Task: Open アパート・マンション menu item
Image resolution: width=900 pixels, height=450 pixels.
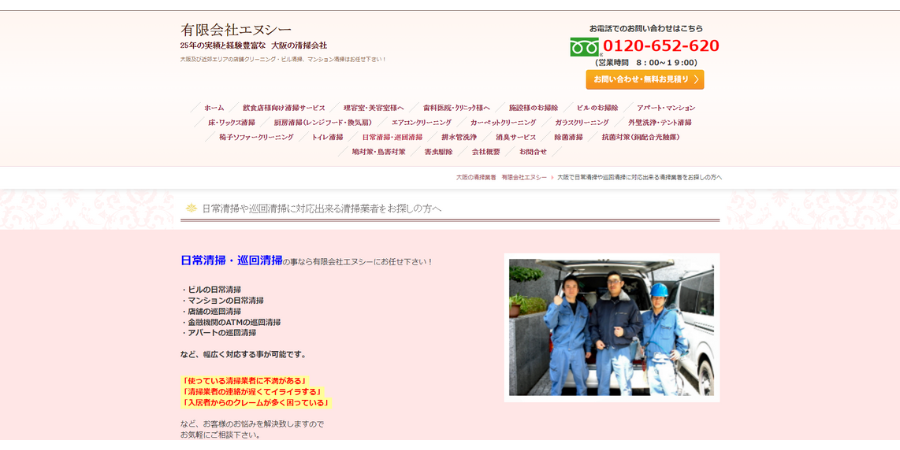Action: pos(666,108)
